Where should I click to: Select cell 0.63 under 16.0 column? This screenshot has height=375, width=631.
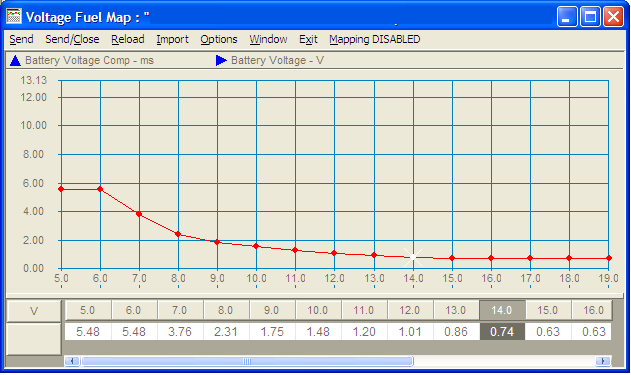coord(592,332)
